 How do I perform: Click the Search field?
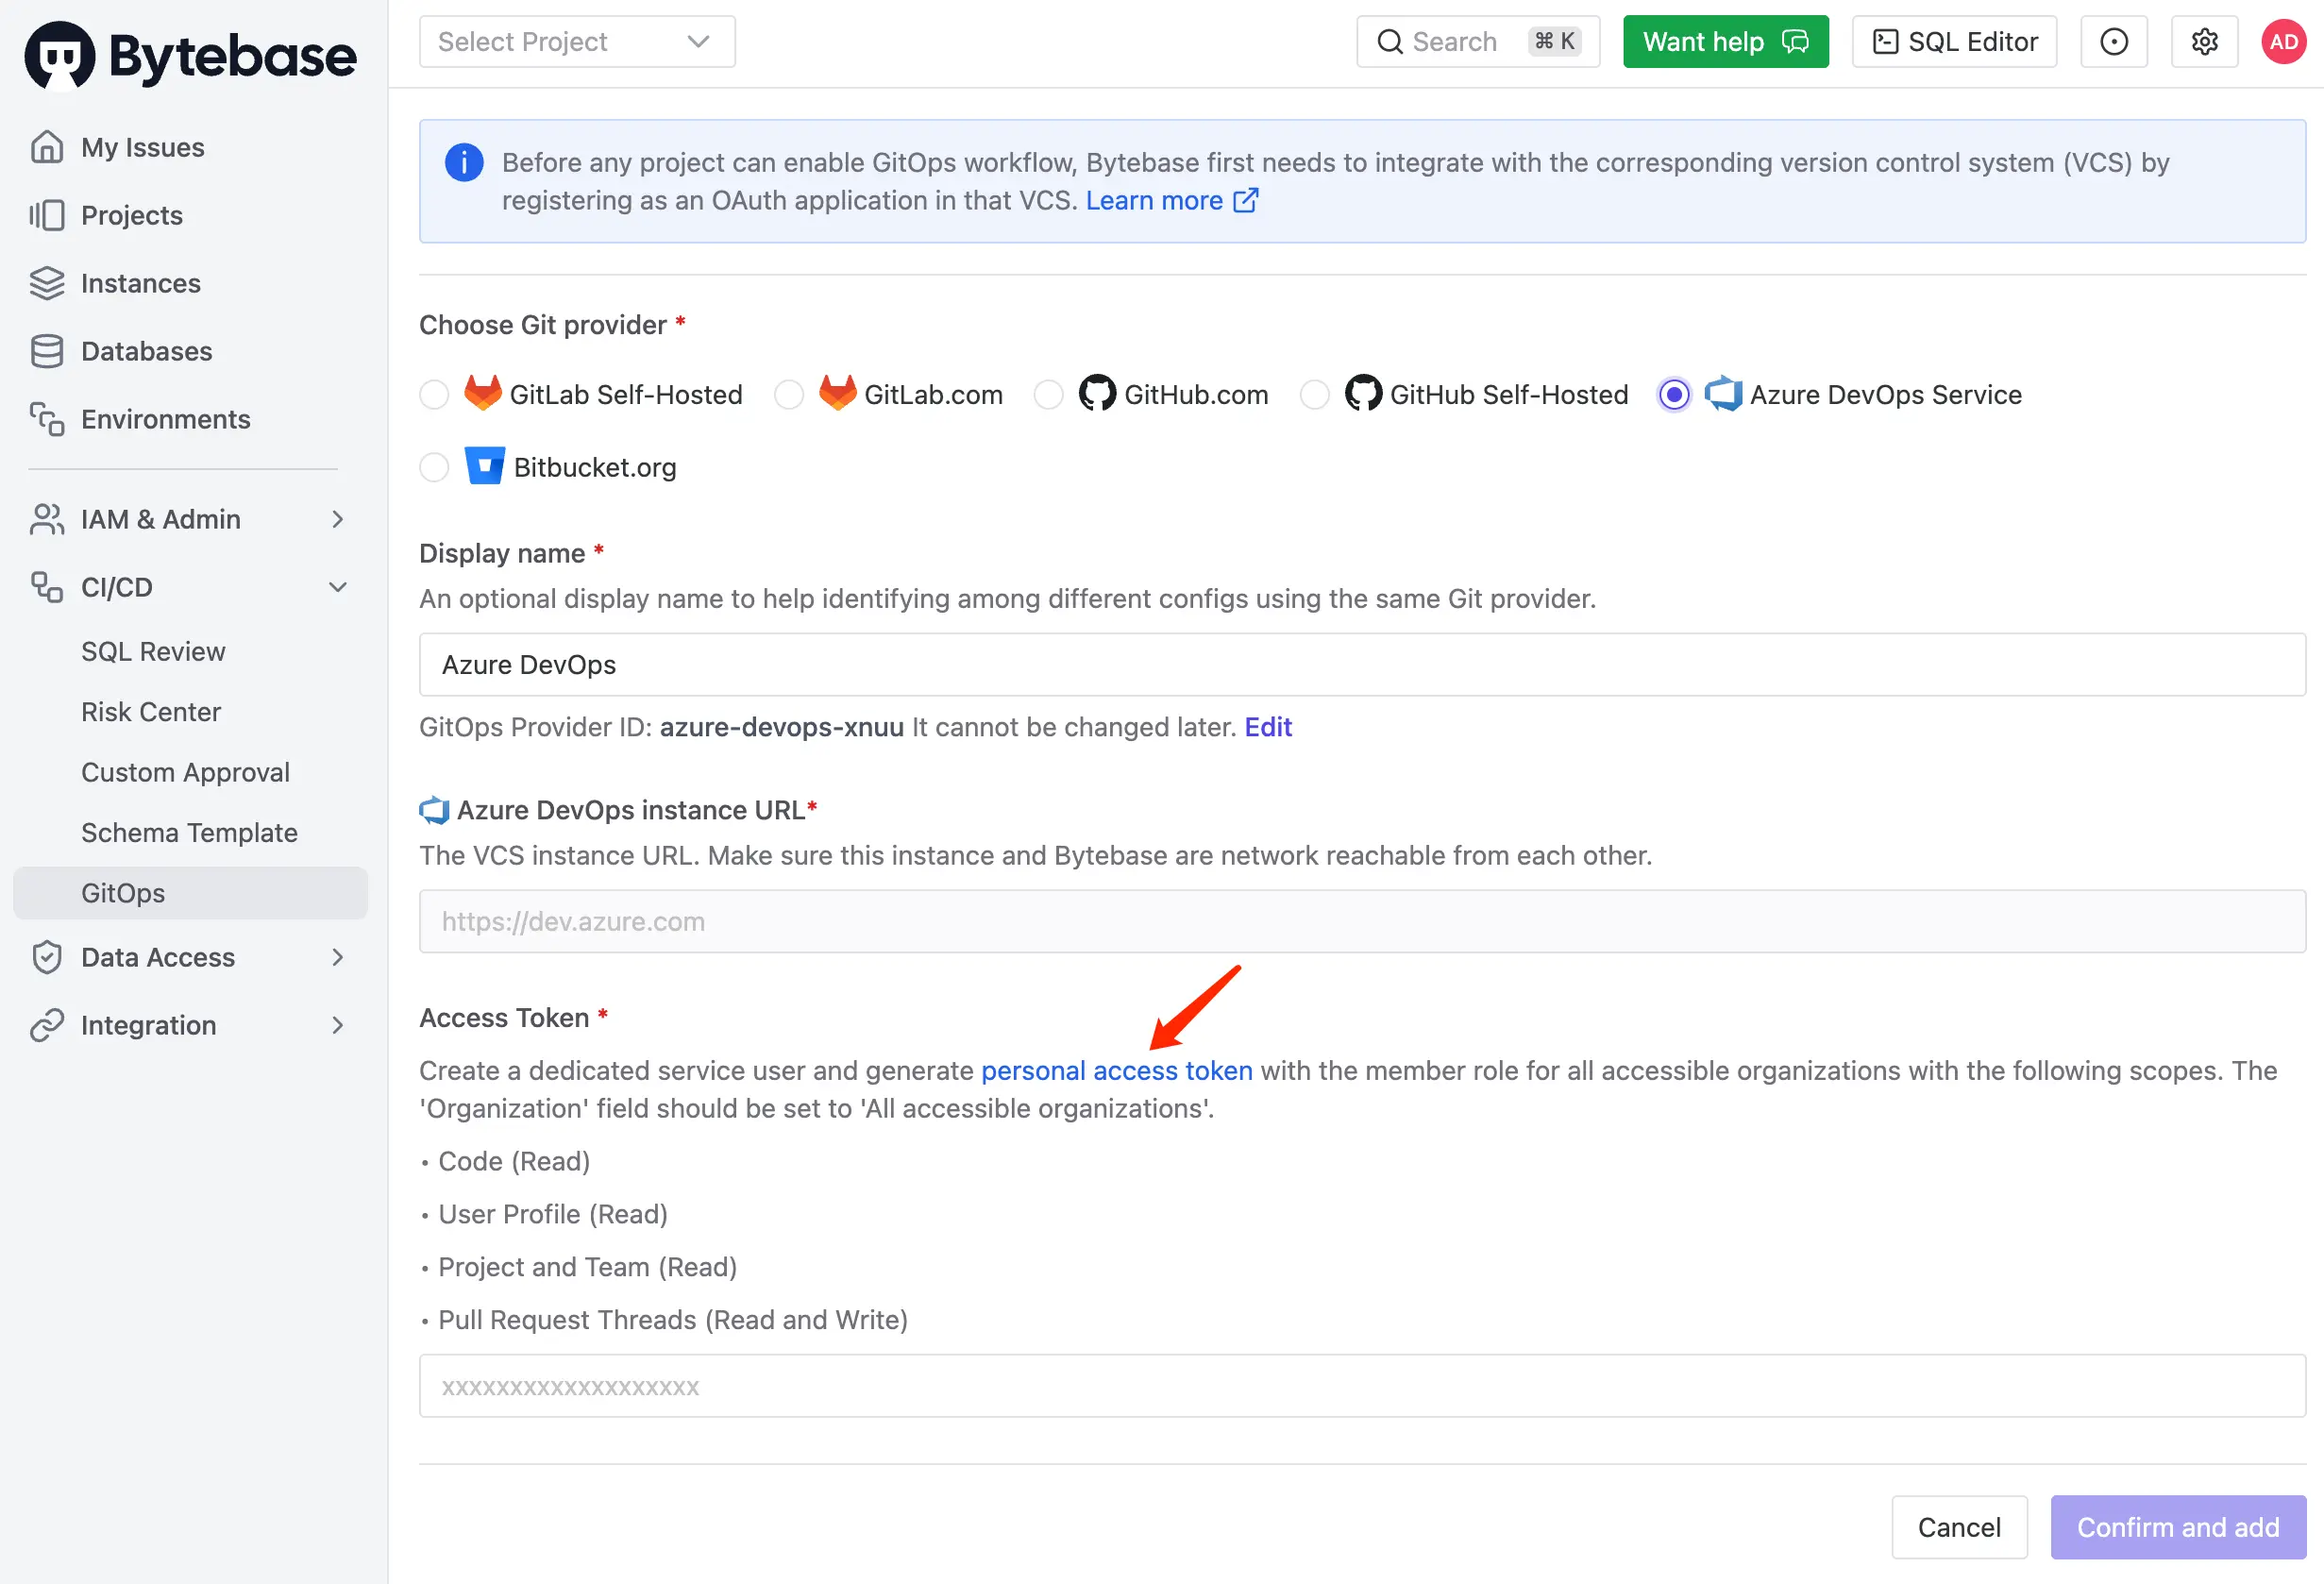[1478, 42]
